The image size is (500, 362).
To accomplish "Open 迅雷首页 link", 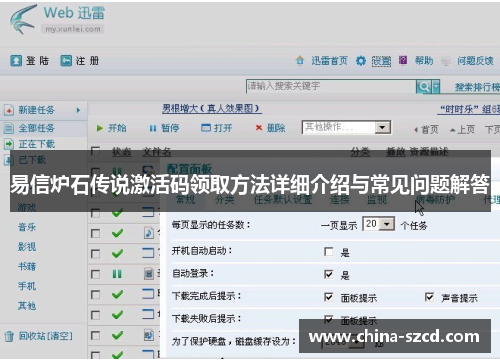I will click(x=329, y=61).
